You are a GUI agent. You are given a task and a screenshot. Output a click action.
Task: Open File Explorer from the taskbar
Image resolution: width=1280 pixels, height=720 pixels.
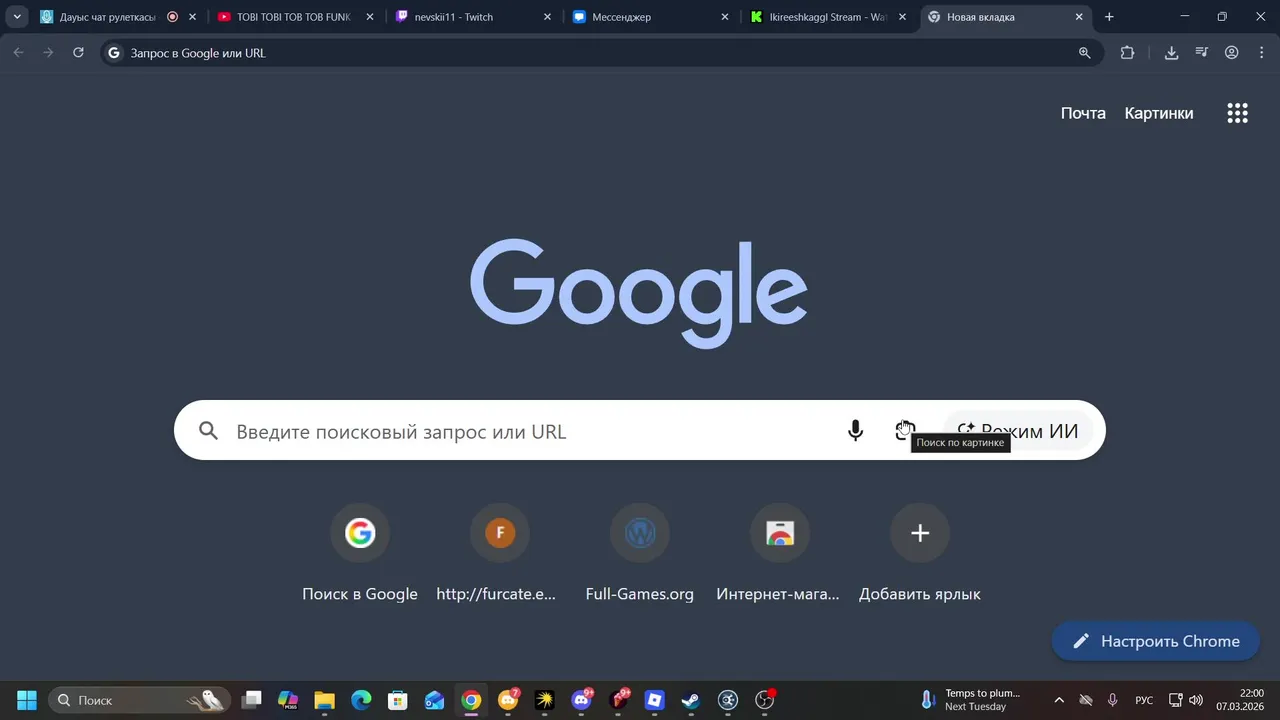coord(324,700)
